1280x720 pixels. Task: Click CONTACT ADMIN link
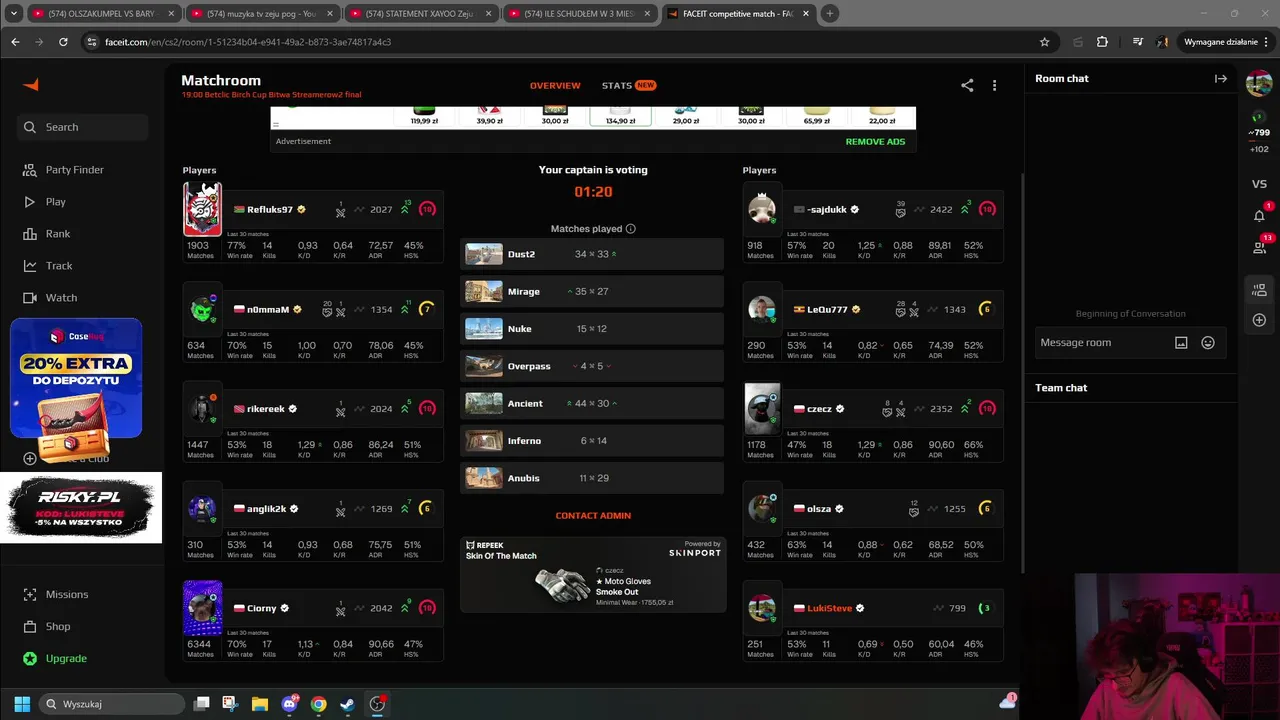[593, 516]
